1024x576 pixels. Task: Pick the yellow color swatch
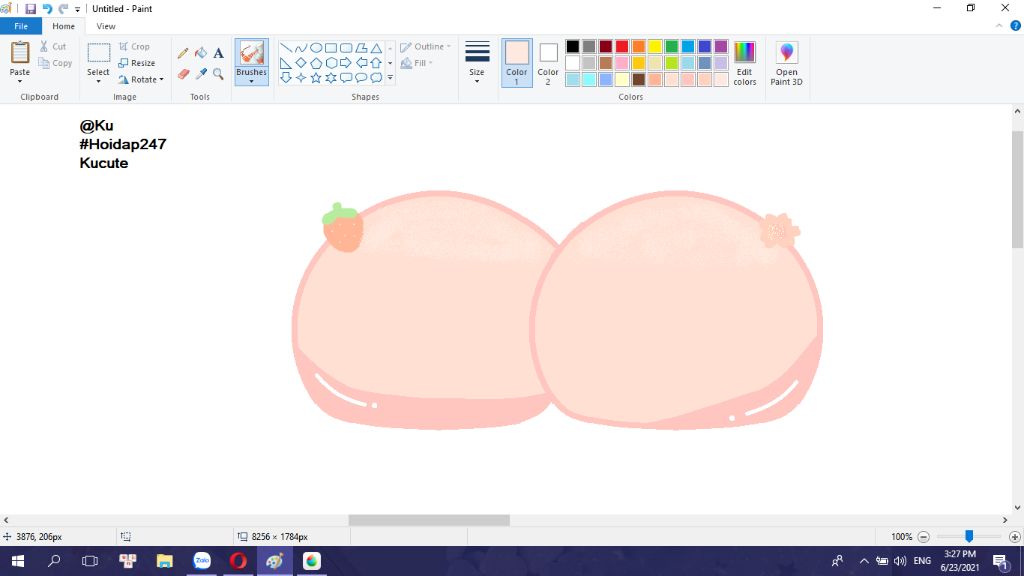[655, 46]
